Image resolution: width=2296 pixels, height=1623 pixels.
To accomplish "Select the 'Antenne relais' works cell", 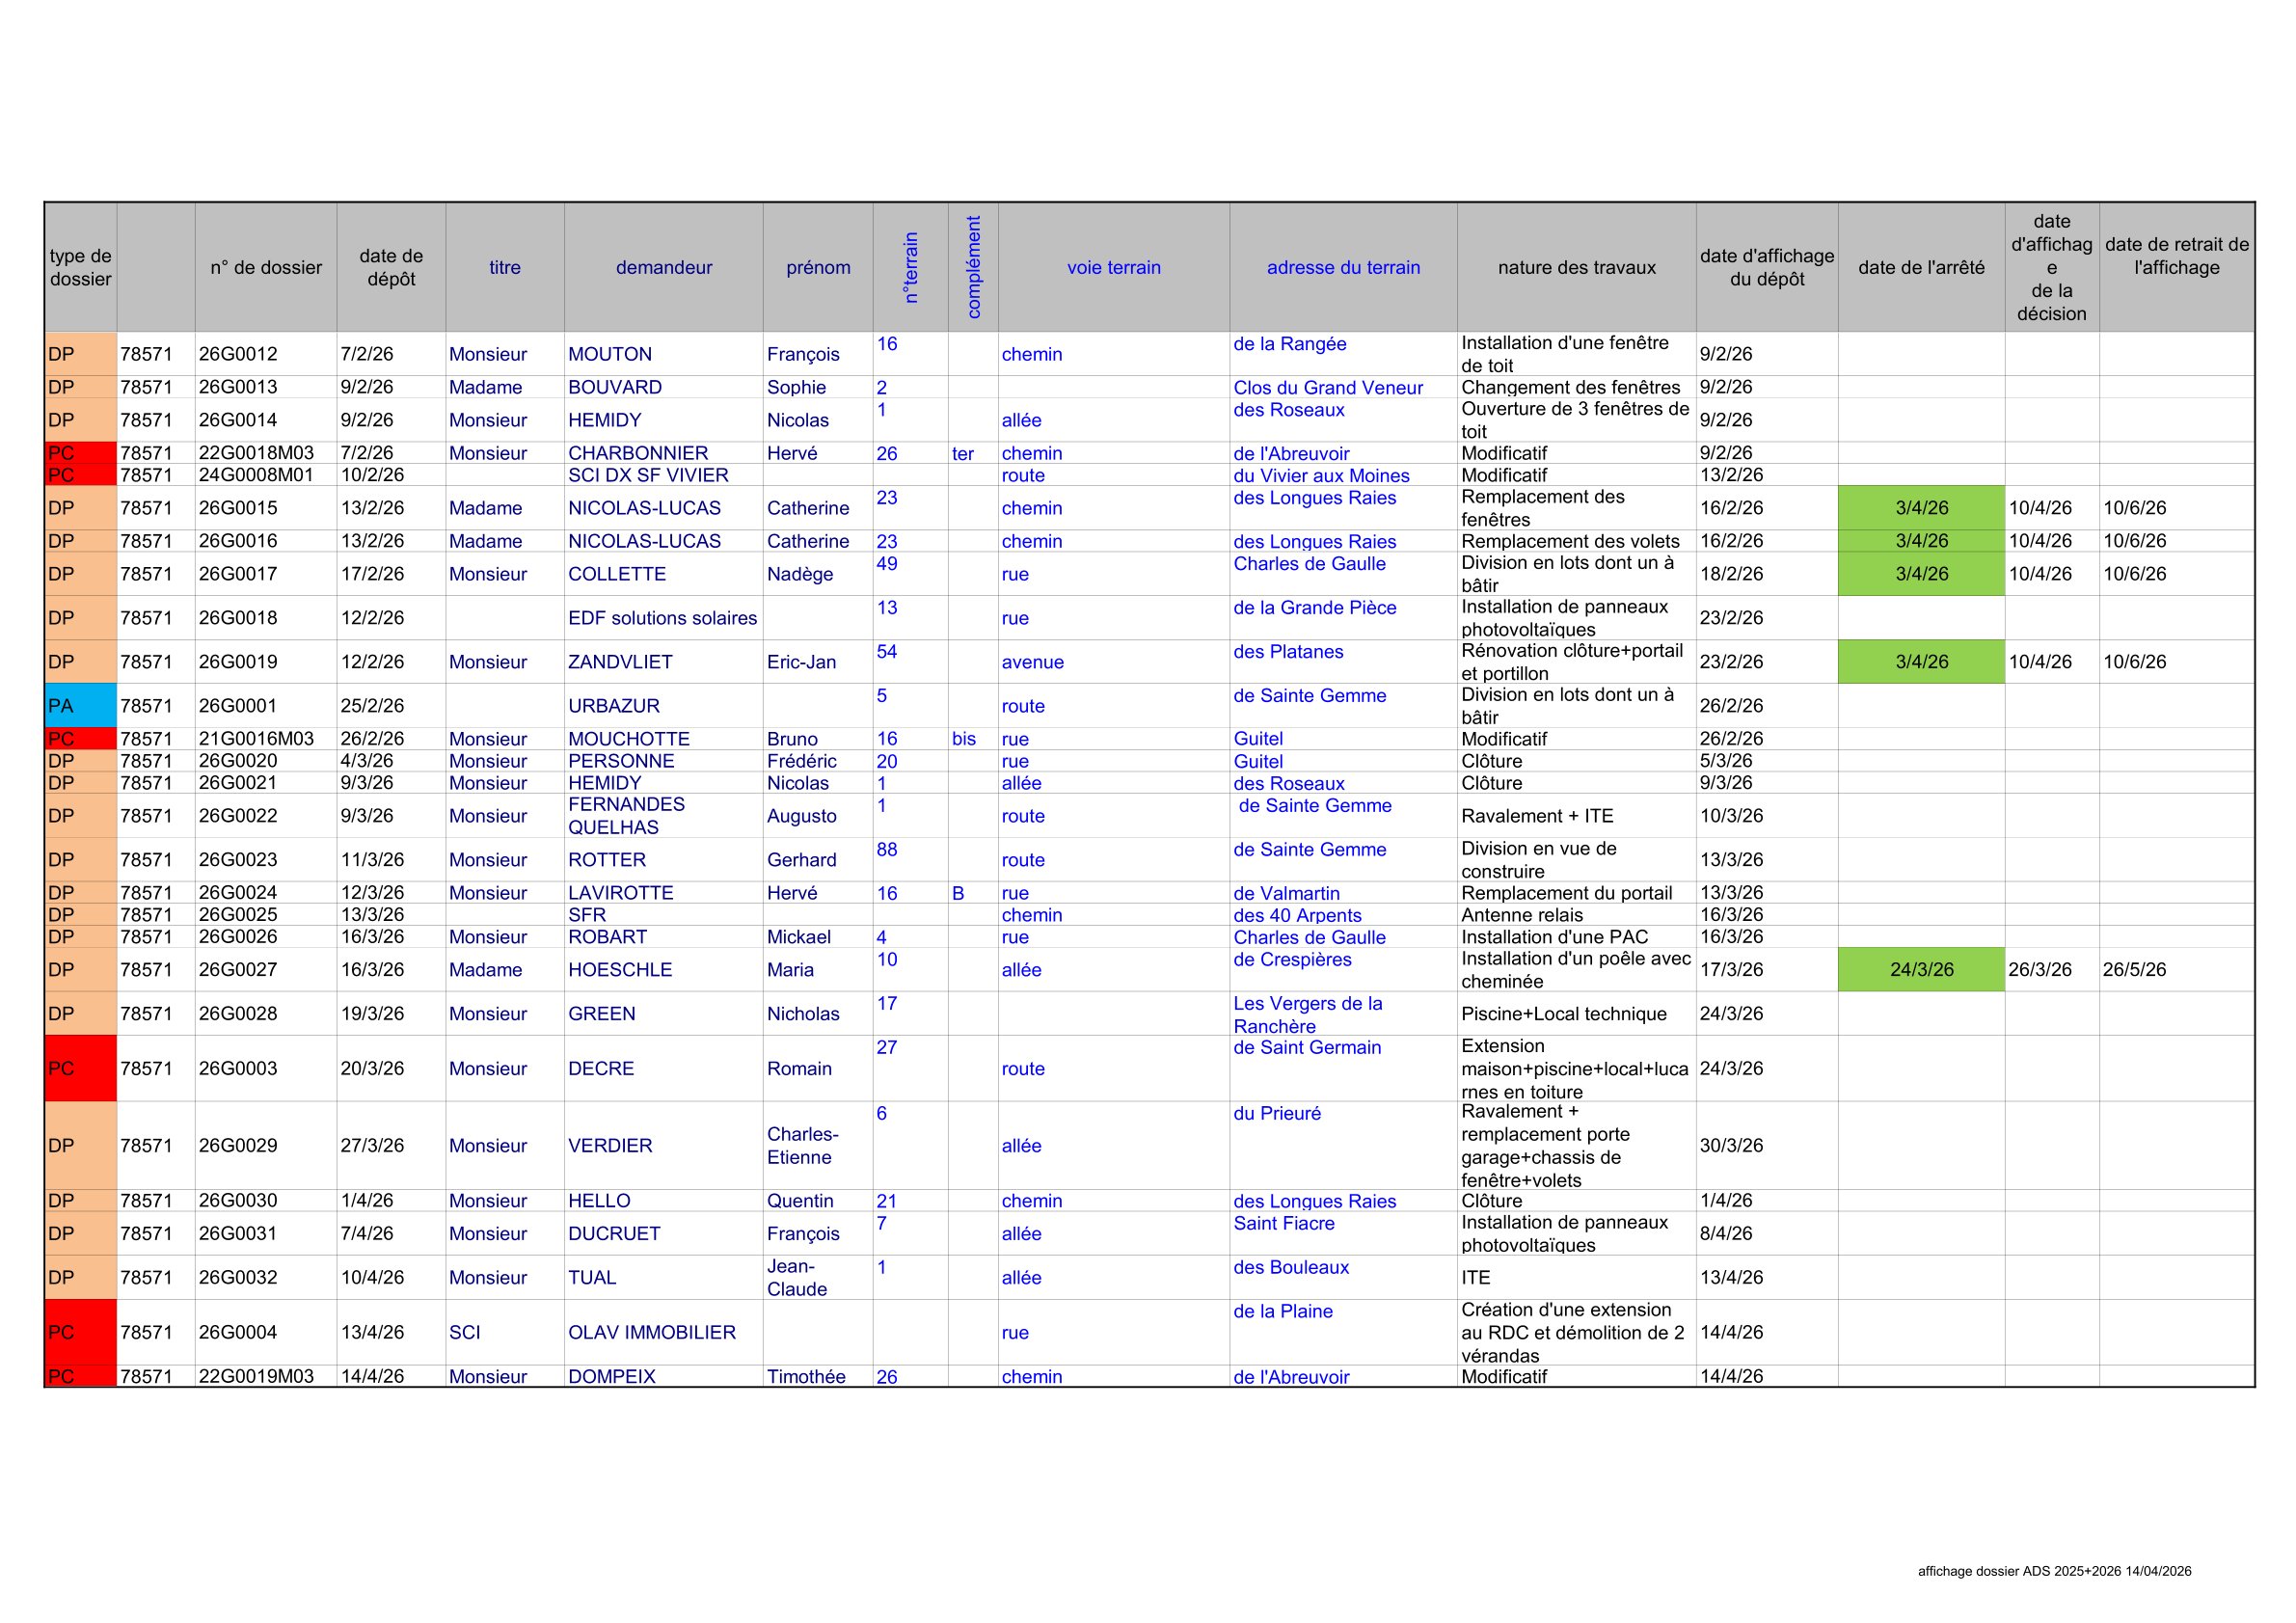I will click(x=1522, y=915).
